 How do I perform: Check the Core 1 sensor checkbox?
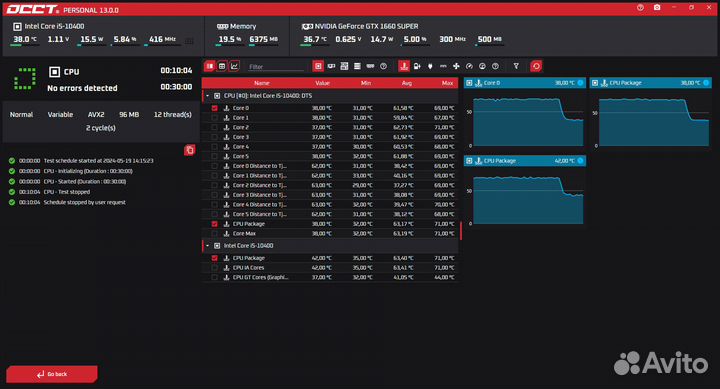[x=214, y=118]
